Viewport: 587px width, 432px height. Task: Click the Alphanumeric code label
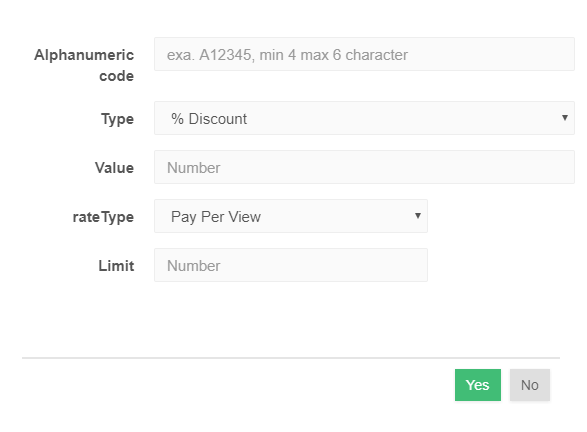(84, 65)
